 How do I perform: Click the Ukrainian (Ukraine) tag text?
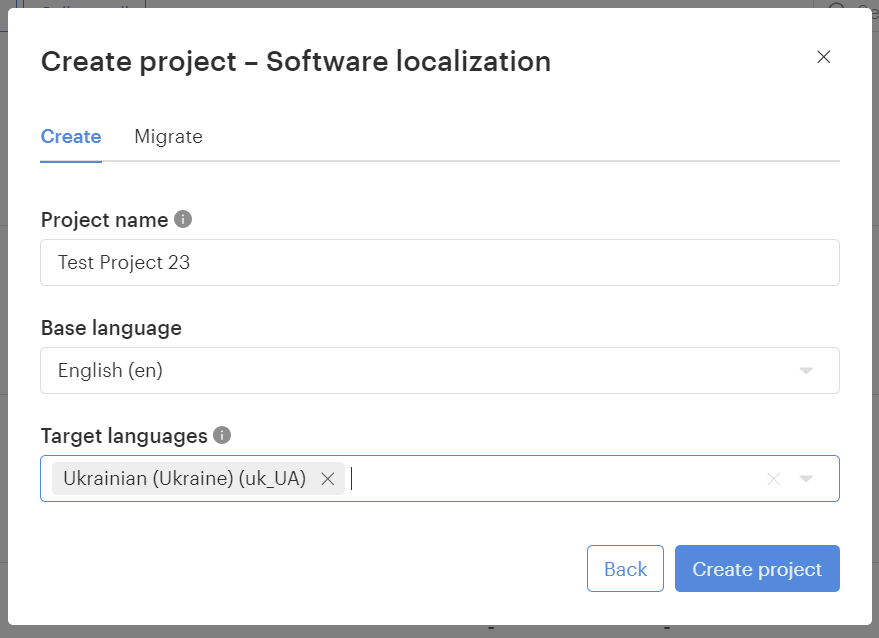click(184, 479)
